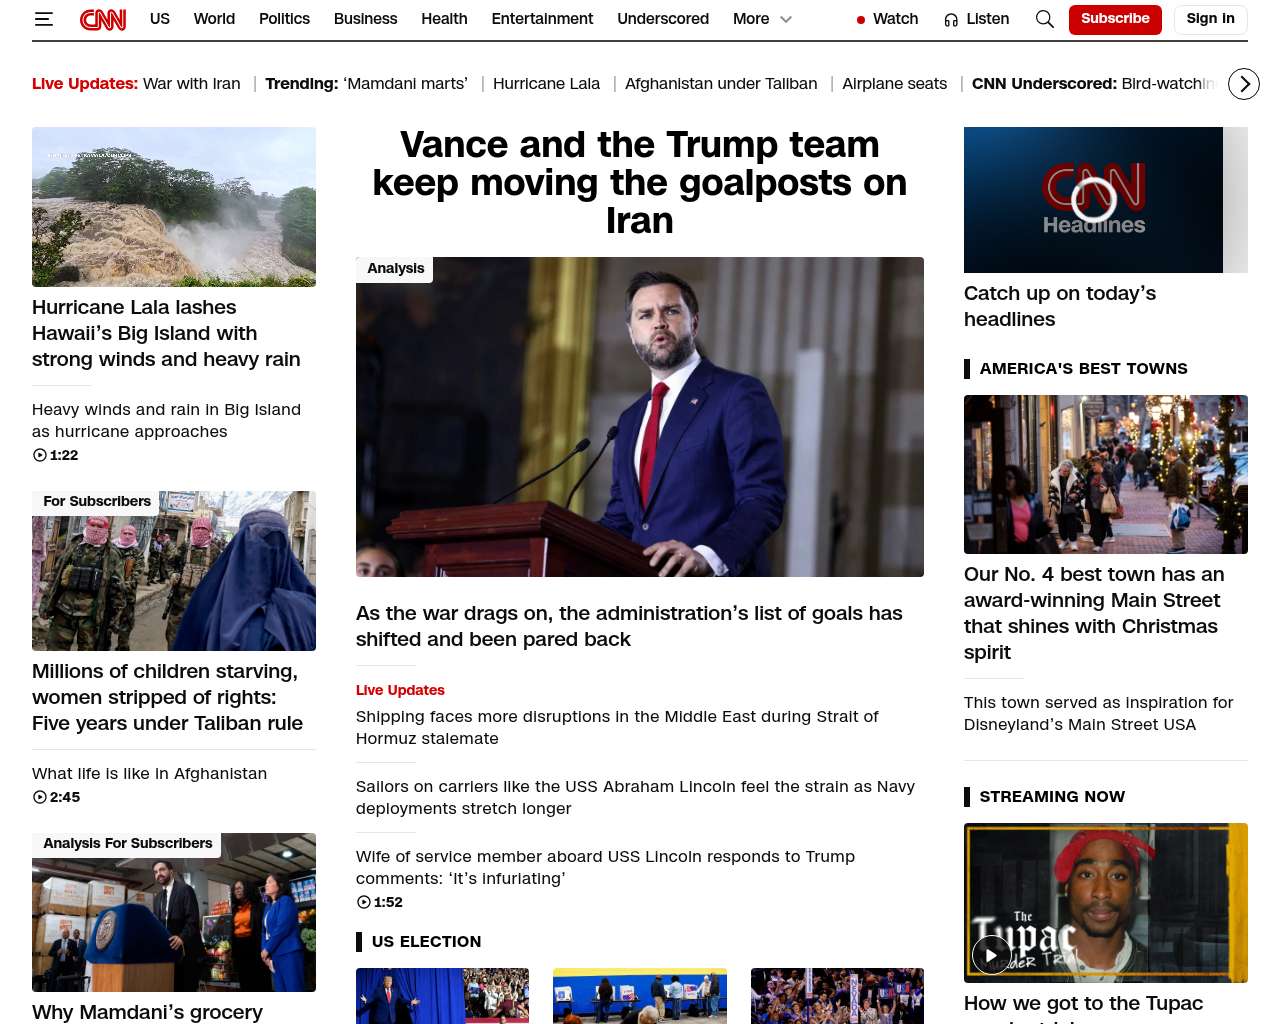Viewport: 1280px width, 1024px height.
Task: Click the Listen link in header
Action: [987, 19]
